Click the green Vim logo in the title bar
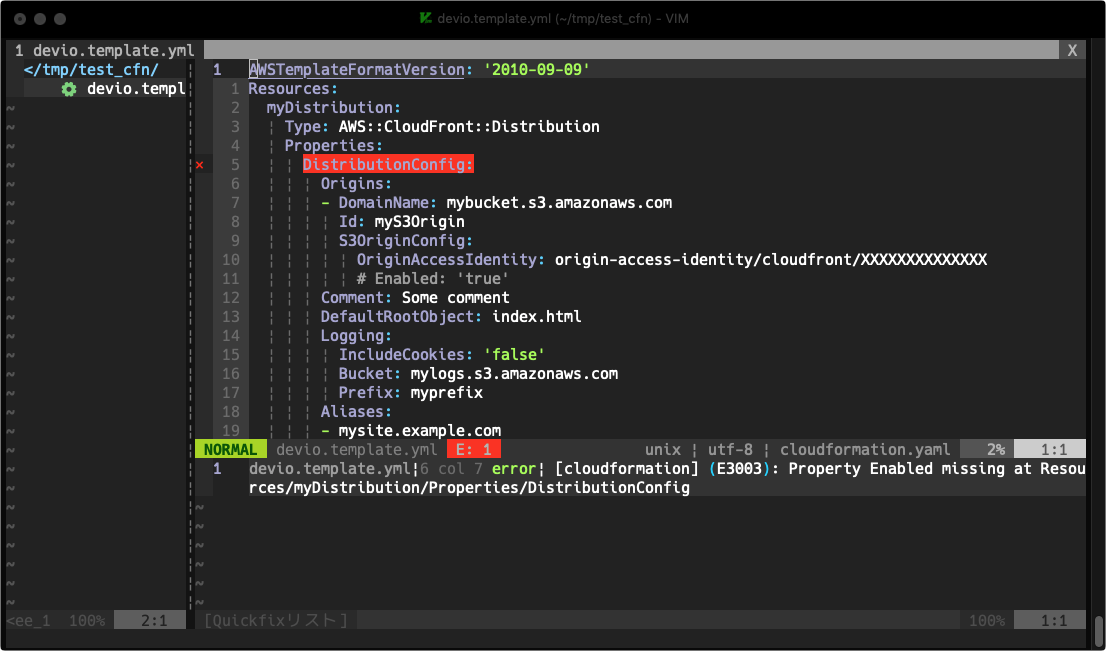This screenshot has width=1106, height=651. click(x=423, y=18)
